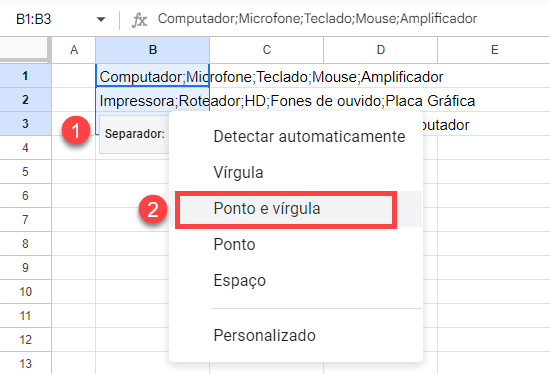Select row 1 header

[25, 75]
